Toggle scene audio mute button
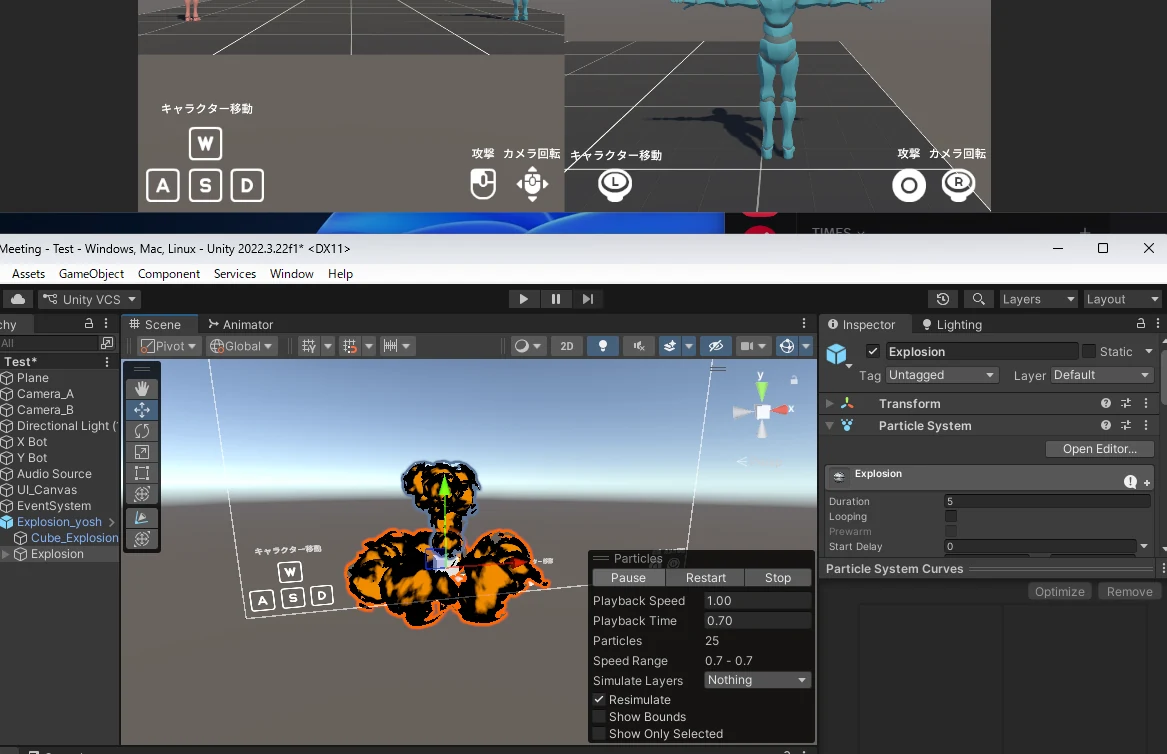The height and width of the screenshot is (754, 1167). point(639,346)
